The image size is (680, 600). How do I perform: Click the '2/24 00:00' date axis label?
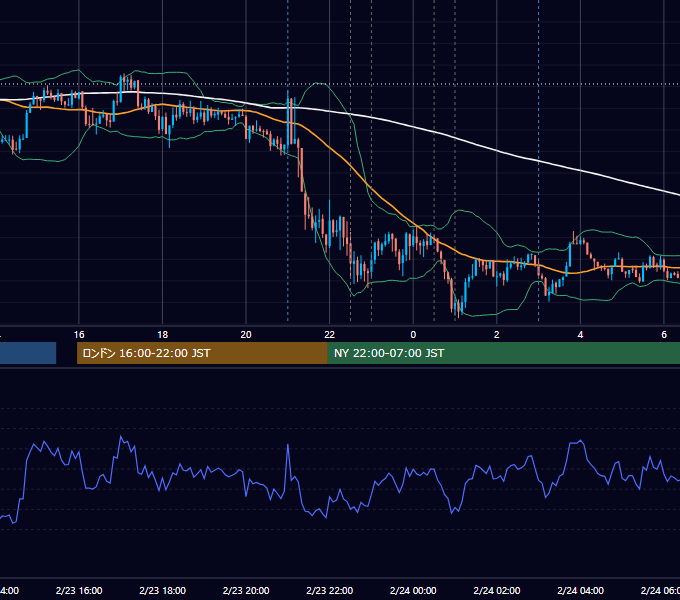tap(413, 590)
